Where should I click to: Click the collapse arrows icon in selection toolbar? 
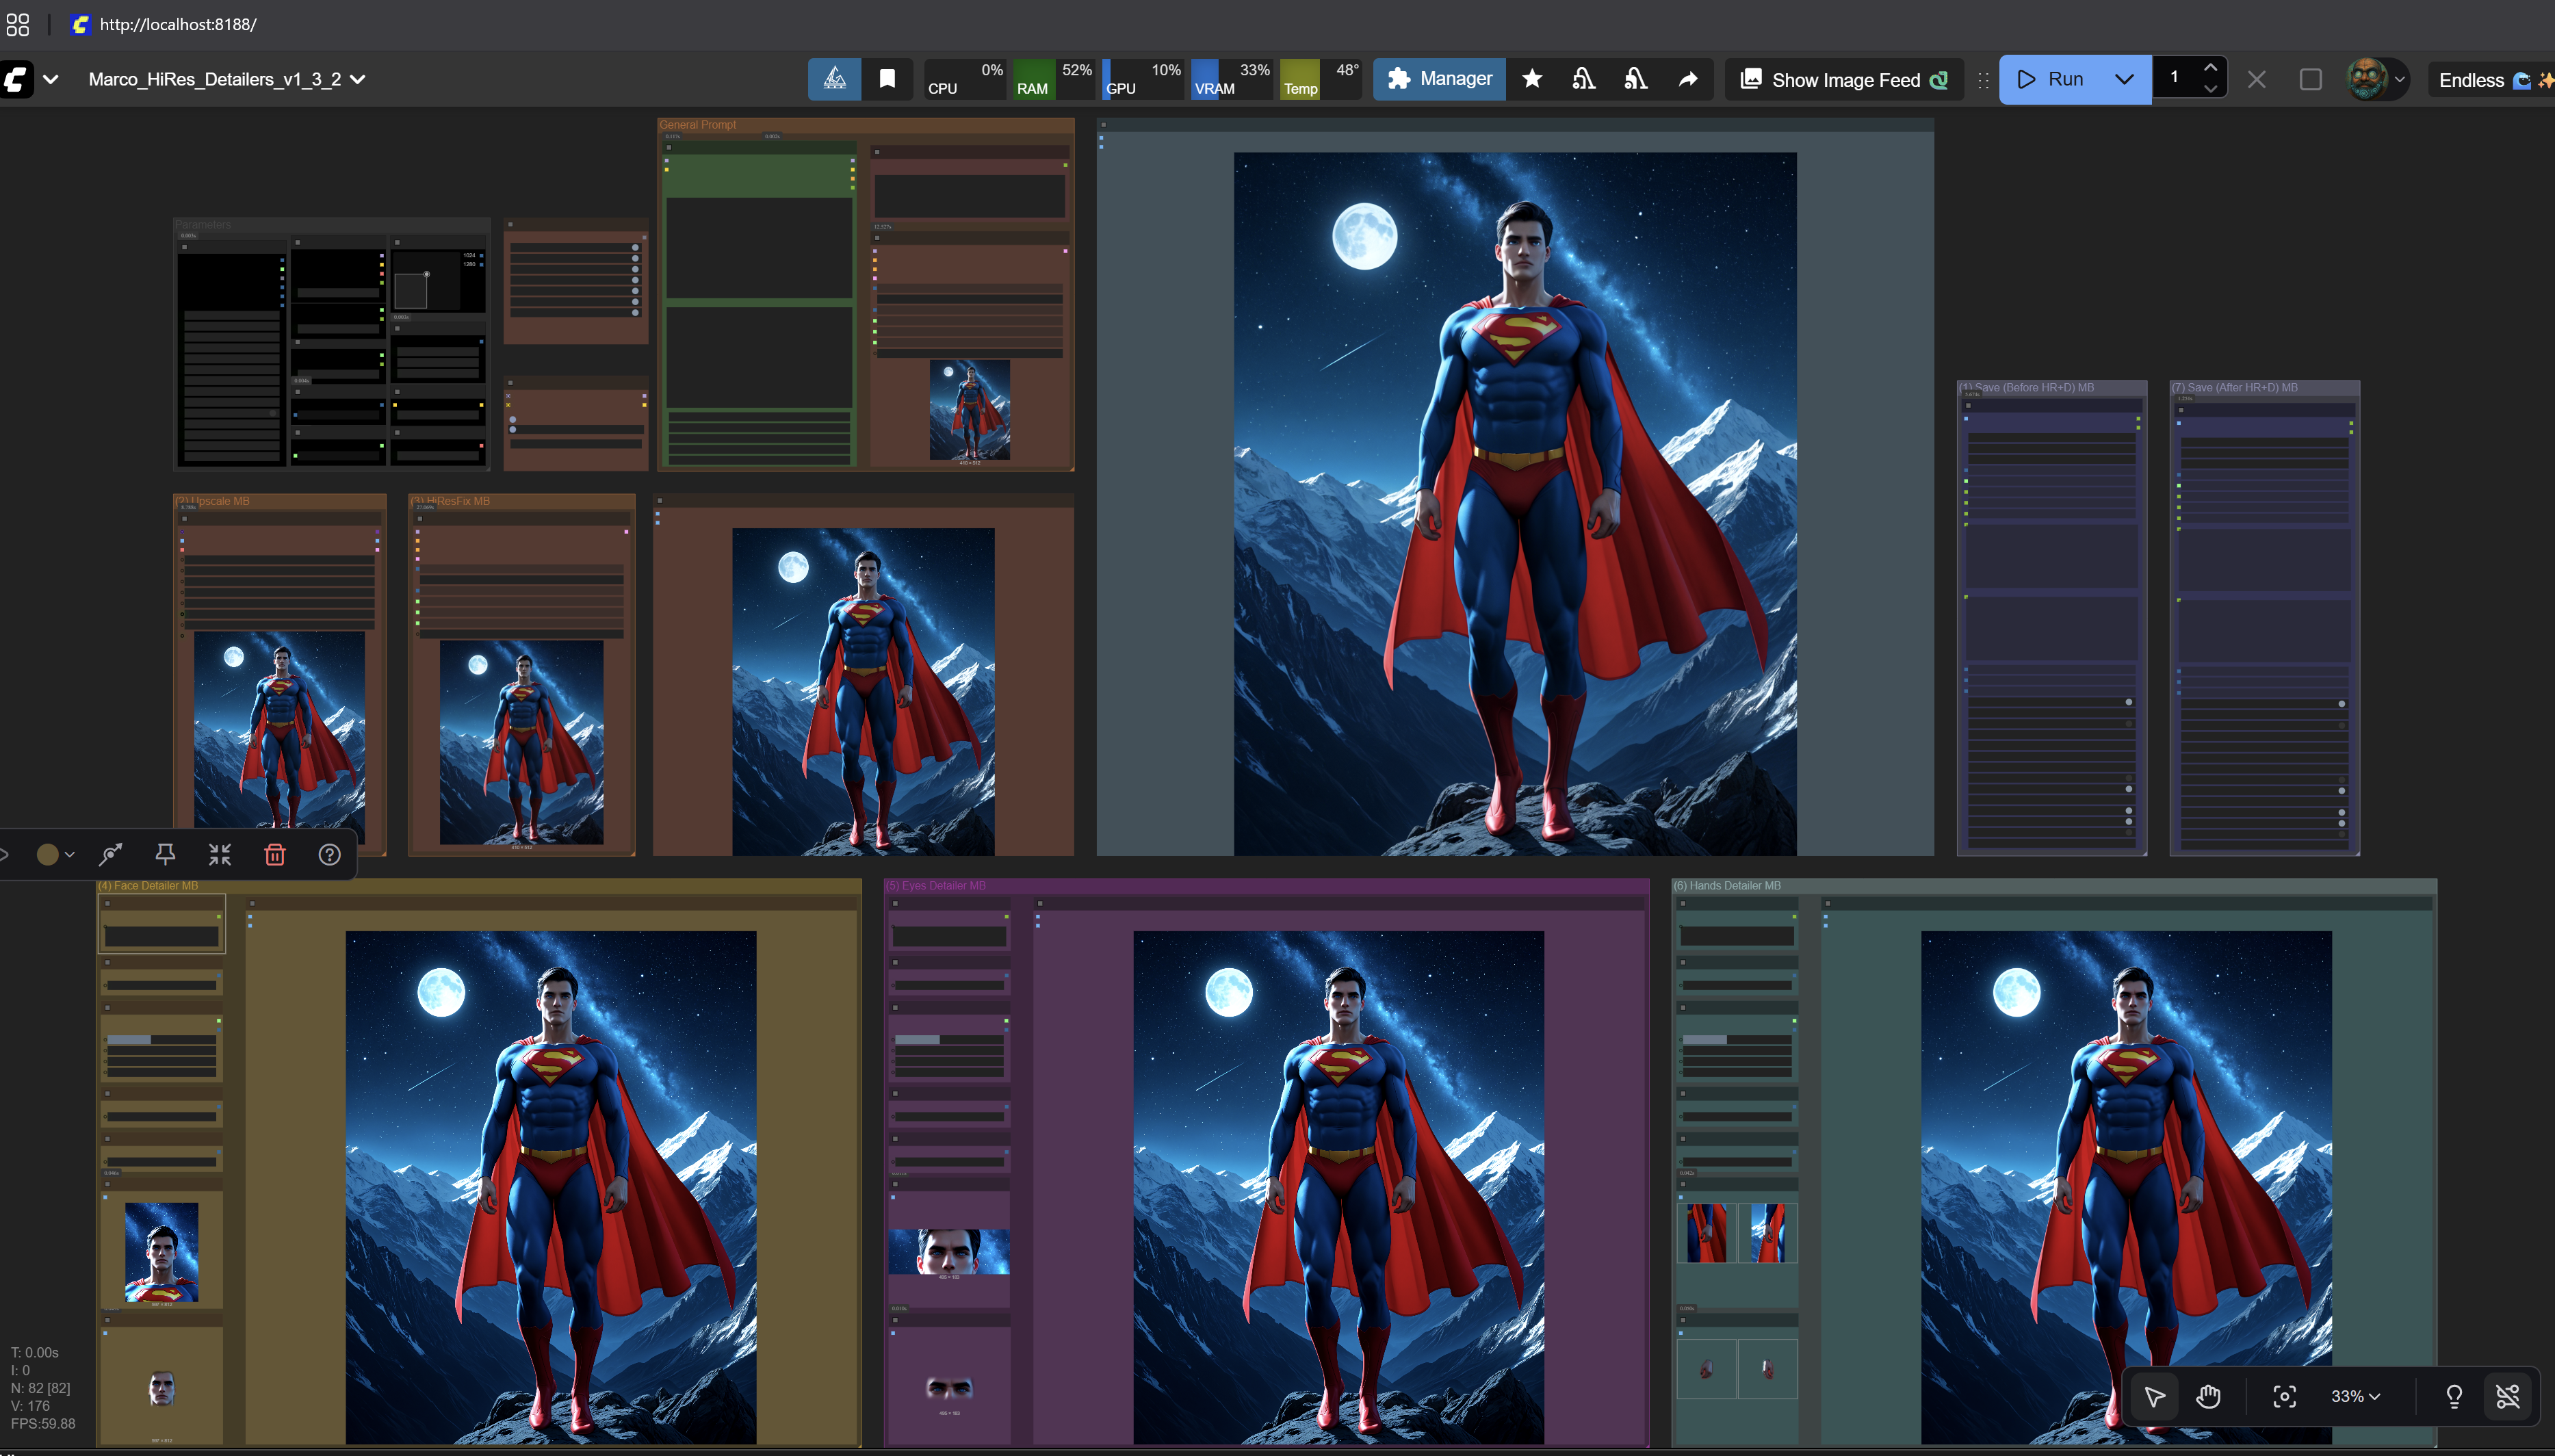coord(220,854)
